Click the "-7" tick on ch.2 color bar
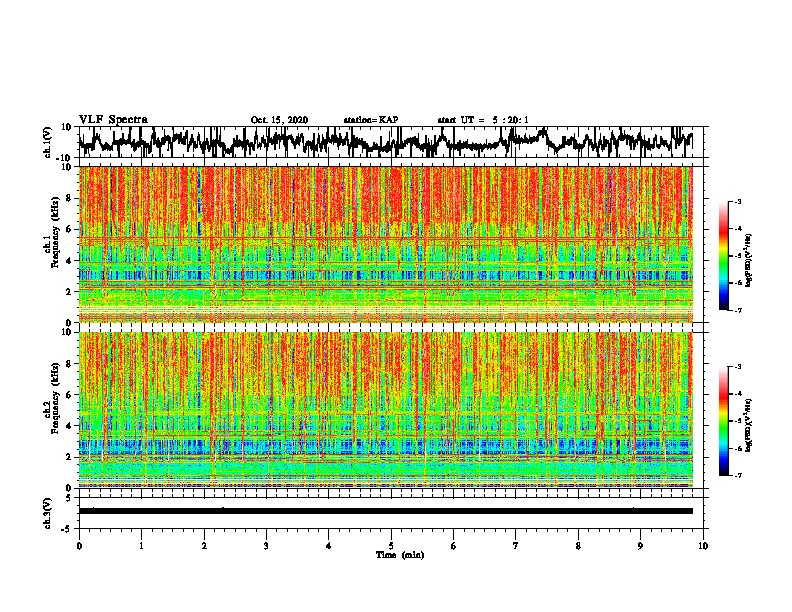 coord(737,476)
